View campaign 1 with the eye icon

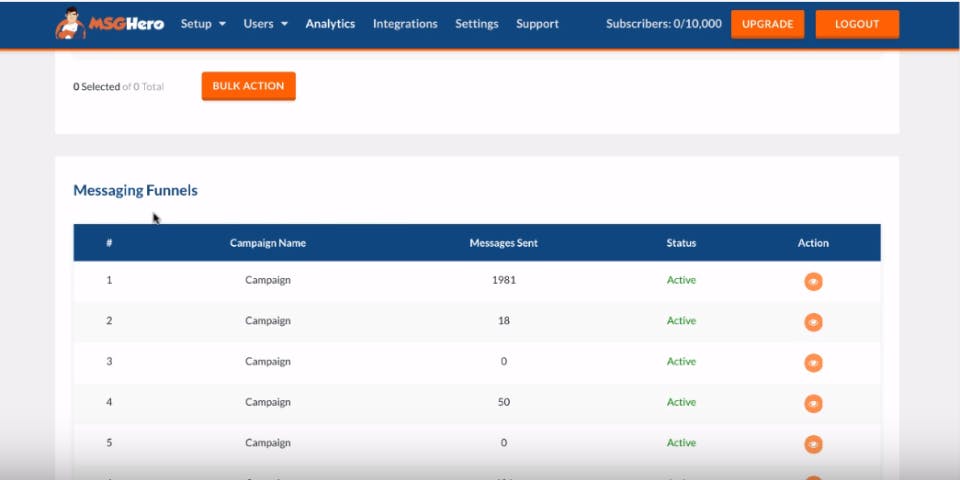(x=813, y=282)
